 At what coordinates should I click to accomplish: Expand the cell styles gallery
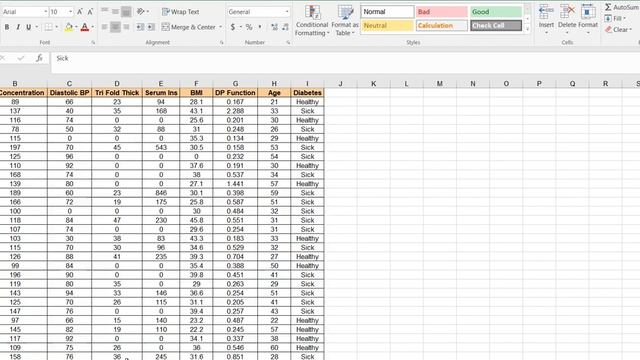pos(527,29)
